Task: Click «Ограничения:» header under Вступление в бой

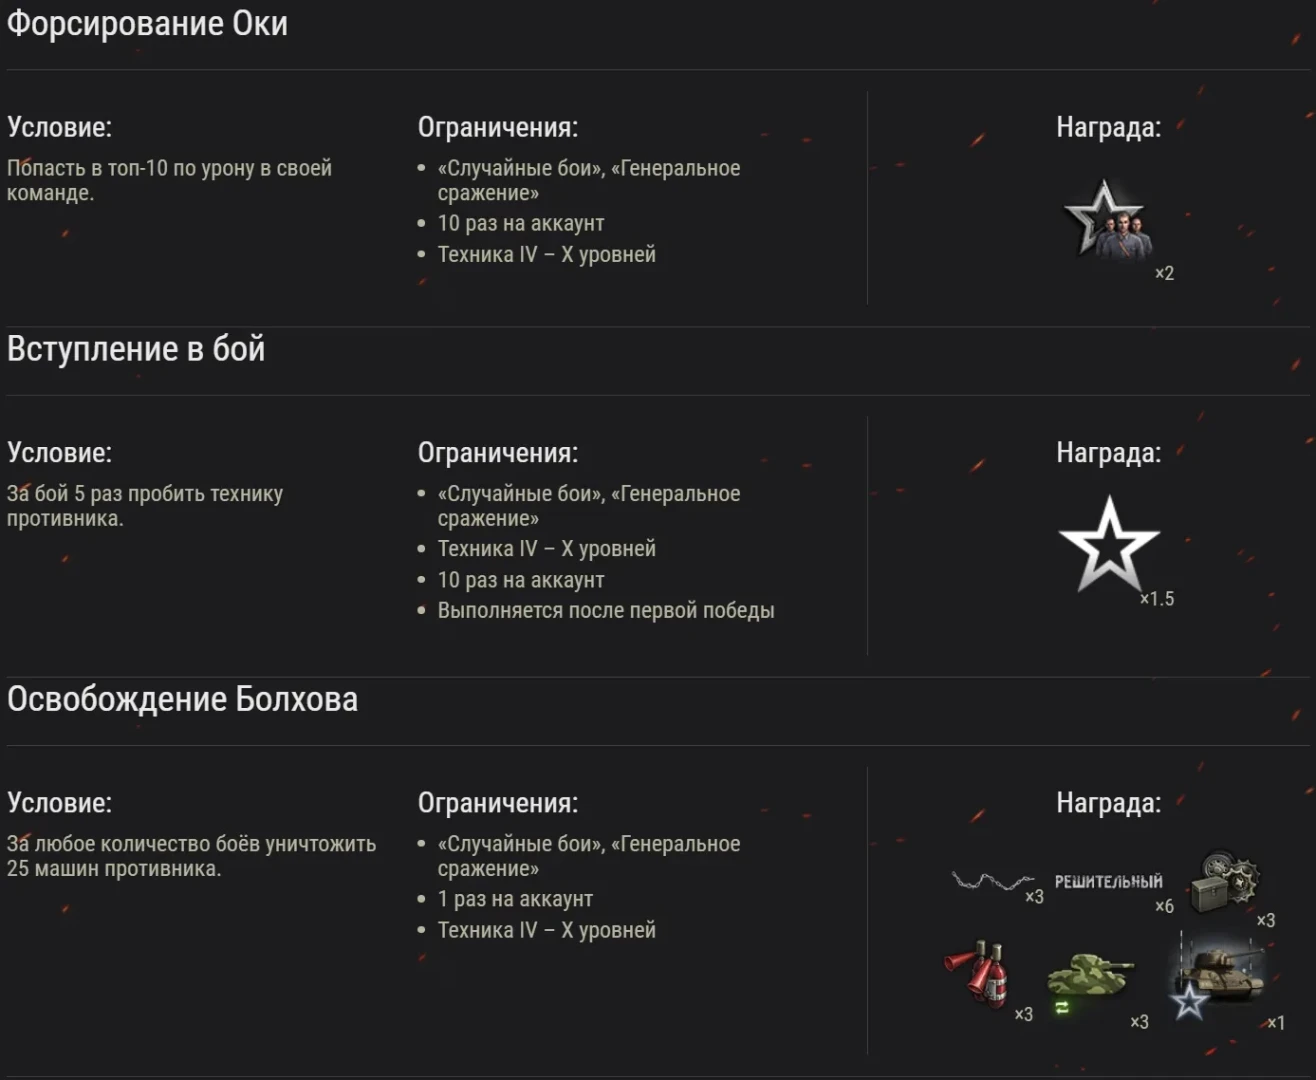Action: click(x=497, y=453)
